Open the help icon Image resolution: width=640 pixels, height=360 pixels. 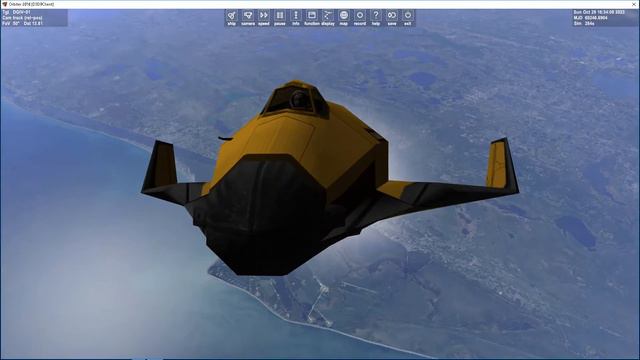[x=376, y=16]
